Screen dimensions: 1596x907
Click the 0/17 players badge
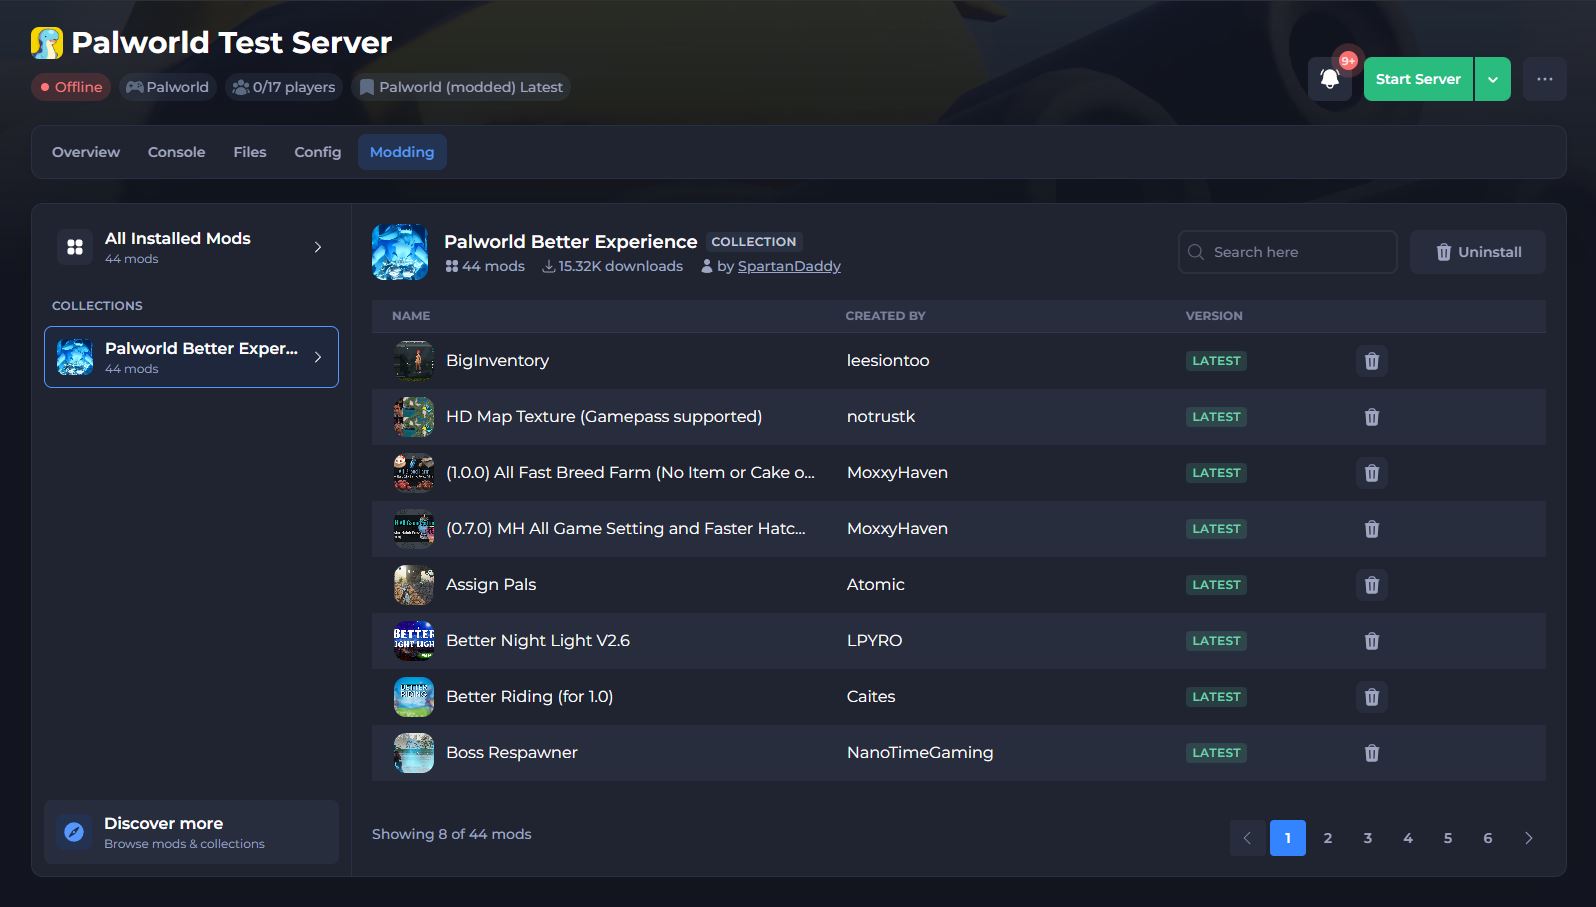pos(284,87)
